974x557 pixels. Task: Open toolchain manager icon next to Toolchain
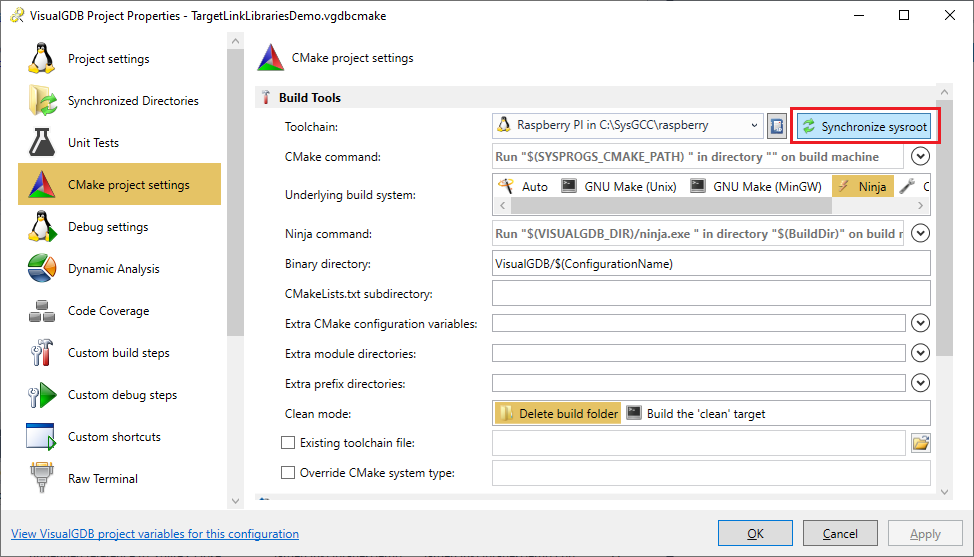point(776,127)
